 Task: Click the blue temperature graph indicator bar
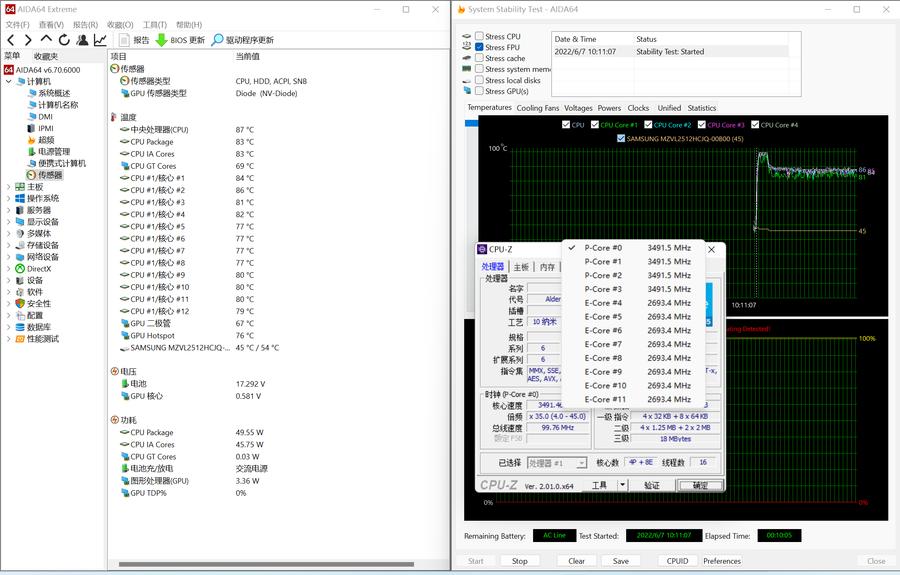pyautogui.click(x=471, y=123)
